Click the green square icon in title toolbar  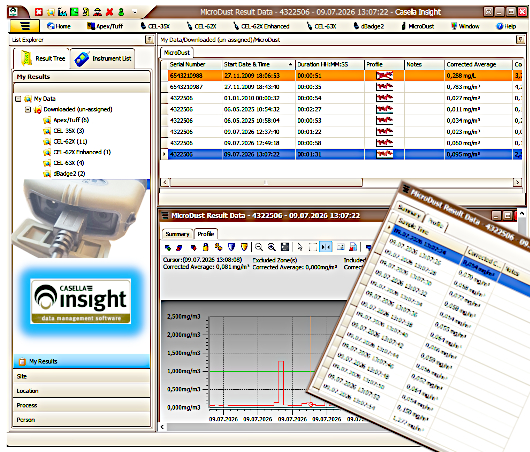(74, 12)
